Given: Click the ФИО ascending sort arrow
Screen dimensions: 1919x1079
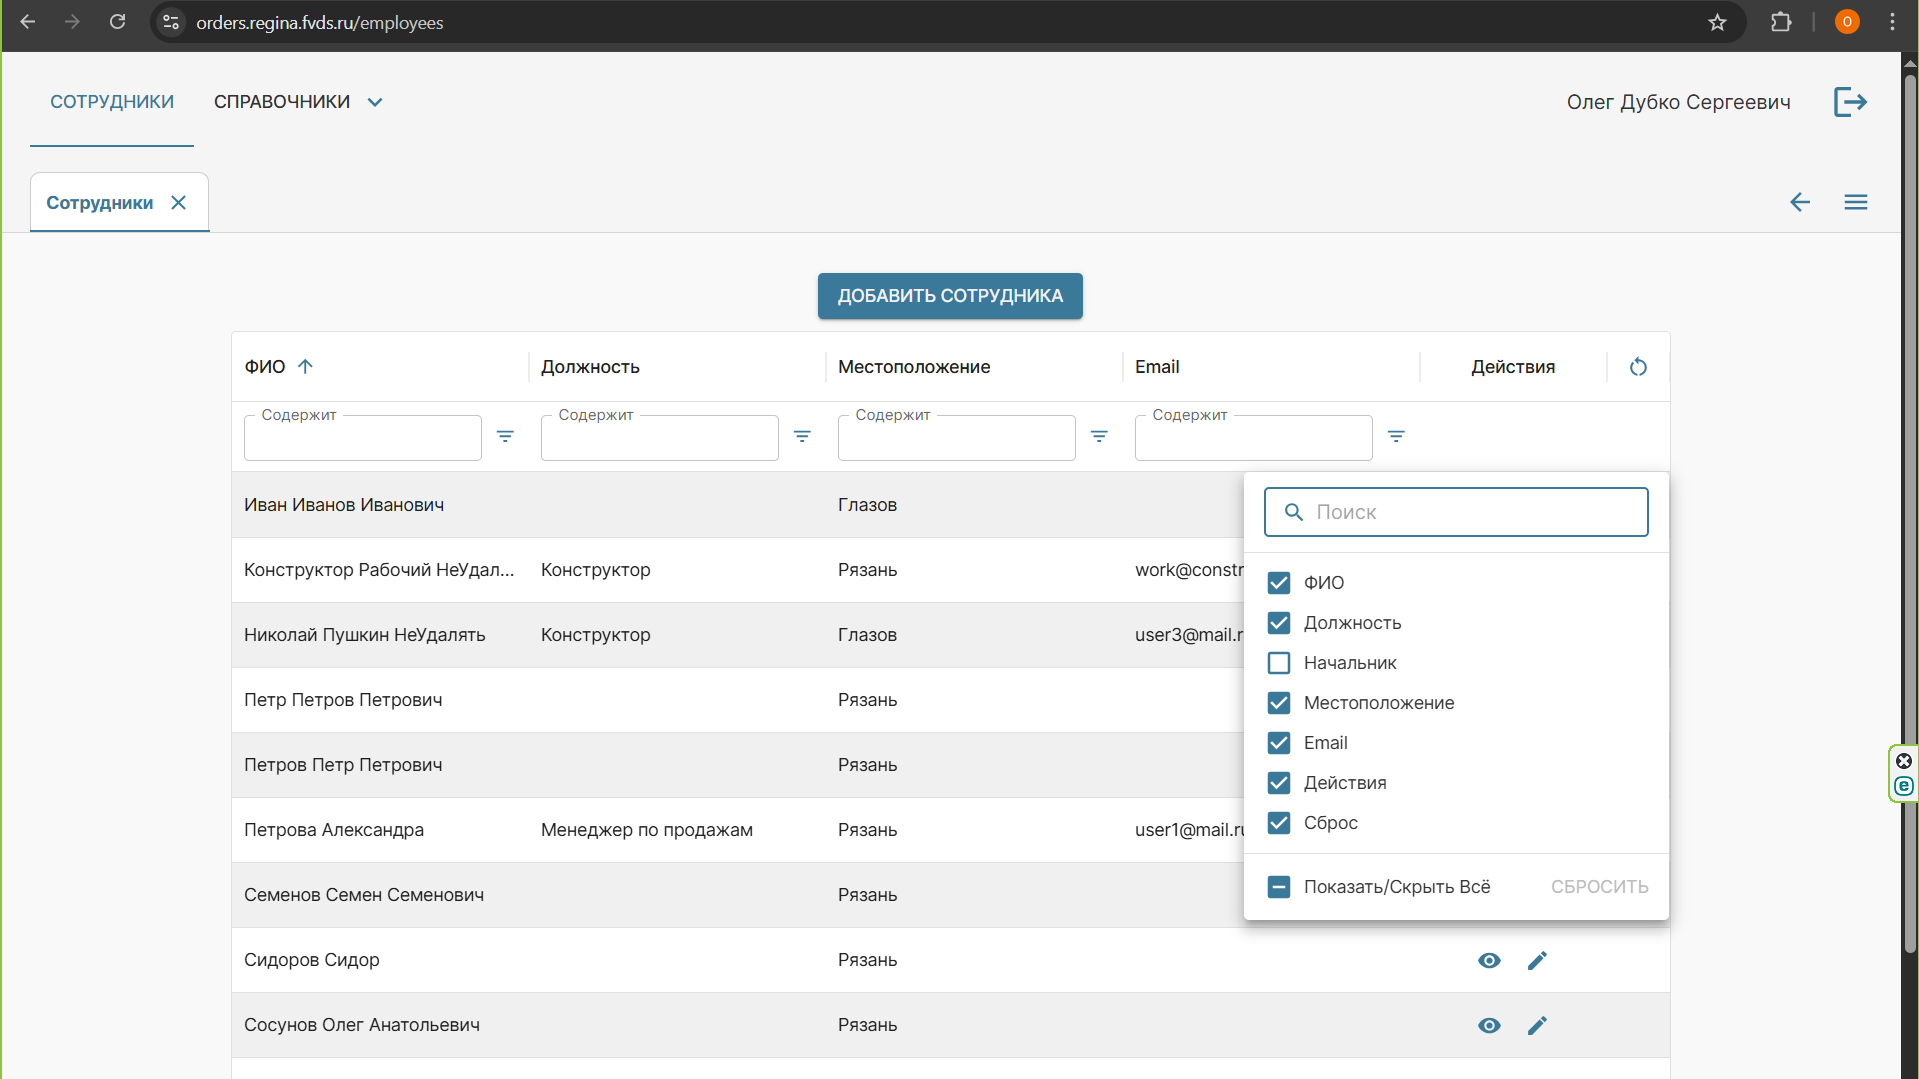Looking at the screenshot, I should 306,367.
